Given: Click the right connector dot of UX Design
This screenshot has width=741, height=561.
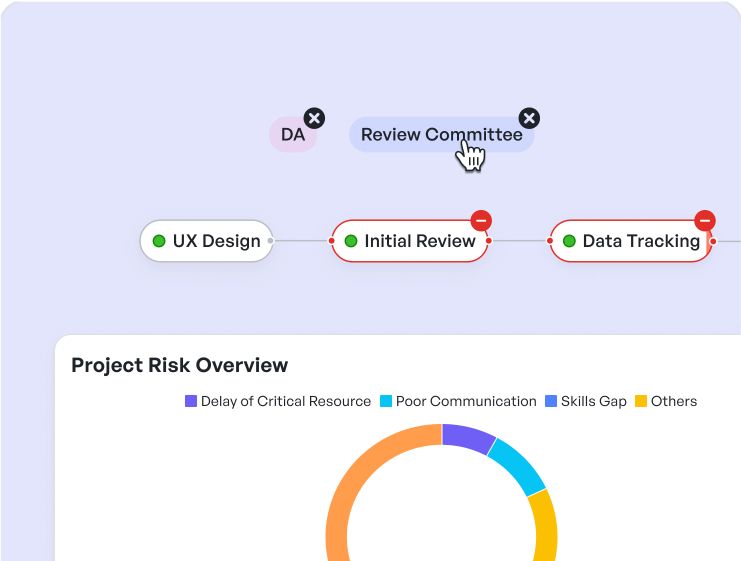Looking at the screenshot, I should 270,241.
